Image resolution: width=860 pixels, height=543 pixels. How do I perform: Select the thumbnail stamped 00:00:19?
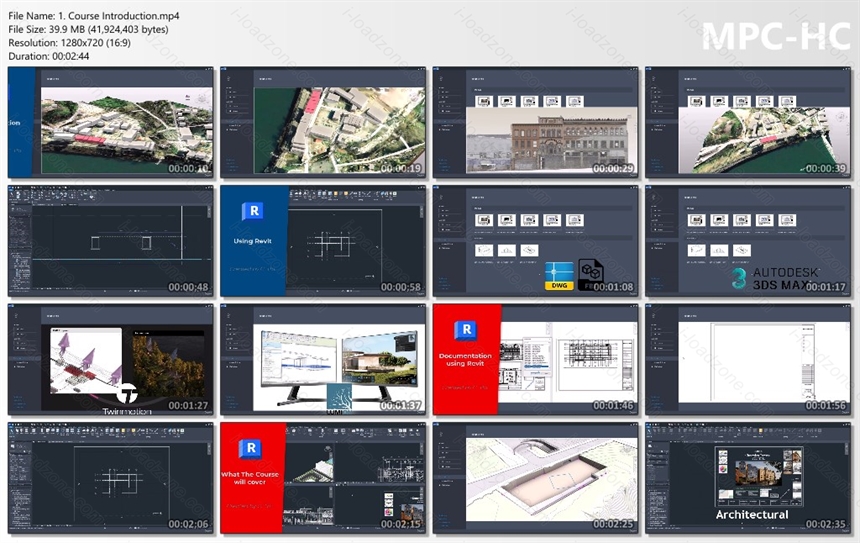tap(323, 123)
